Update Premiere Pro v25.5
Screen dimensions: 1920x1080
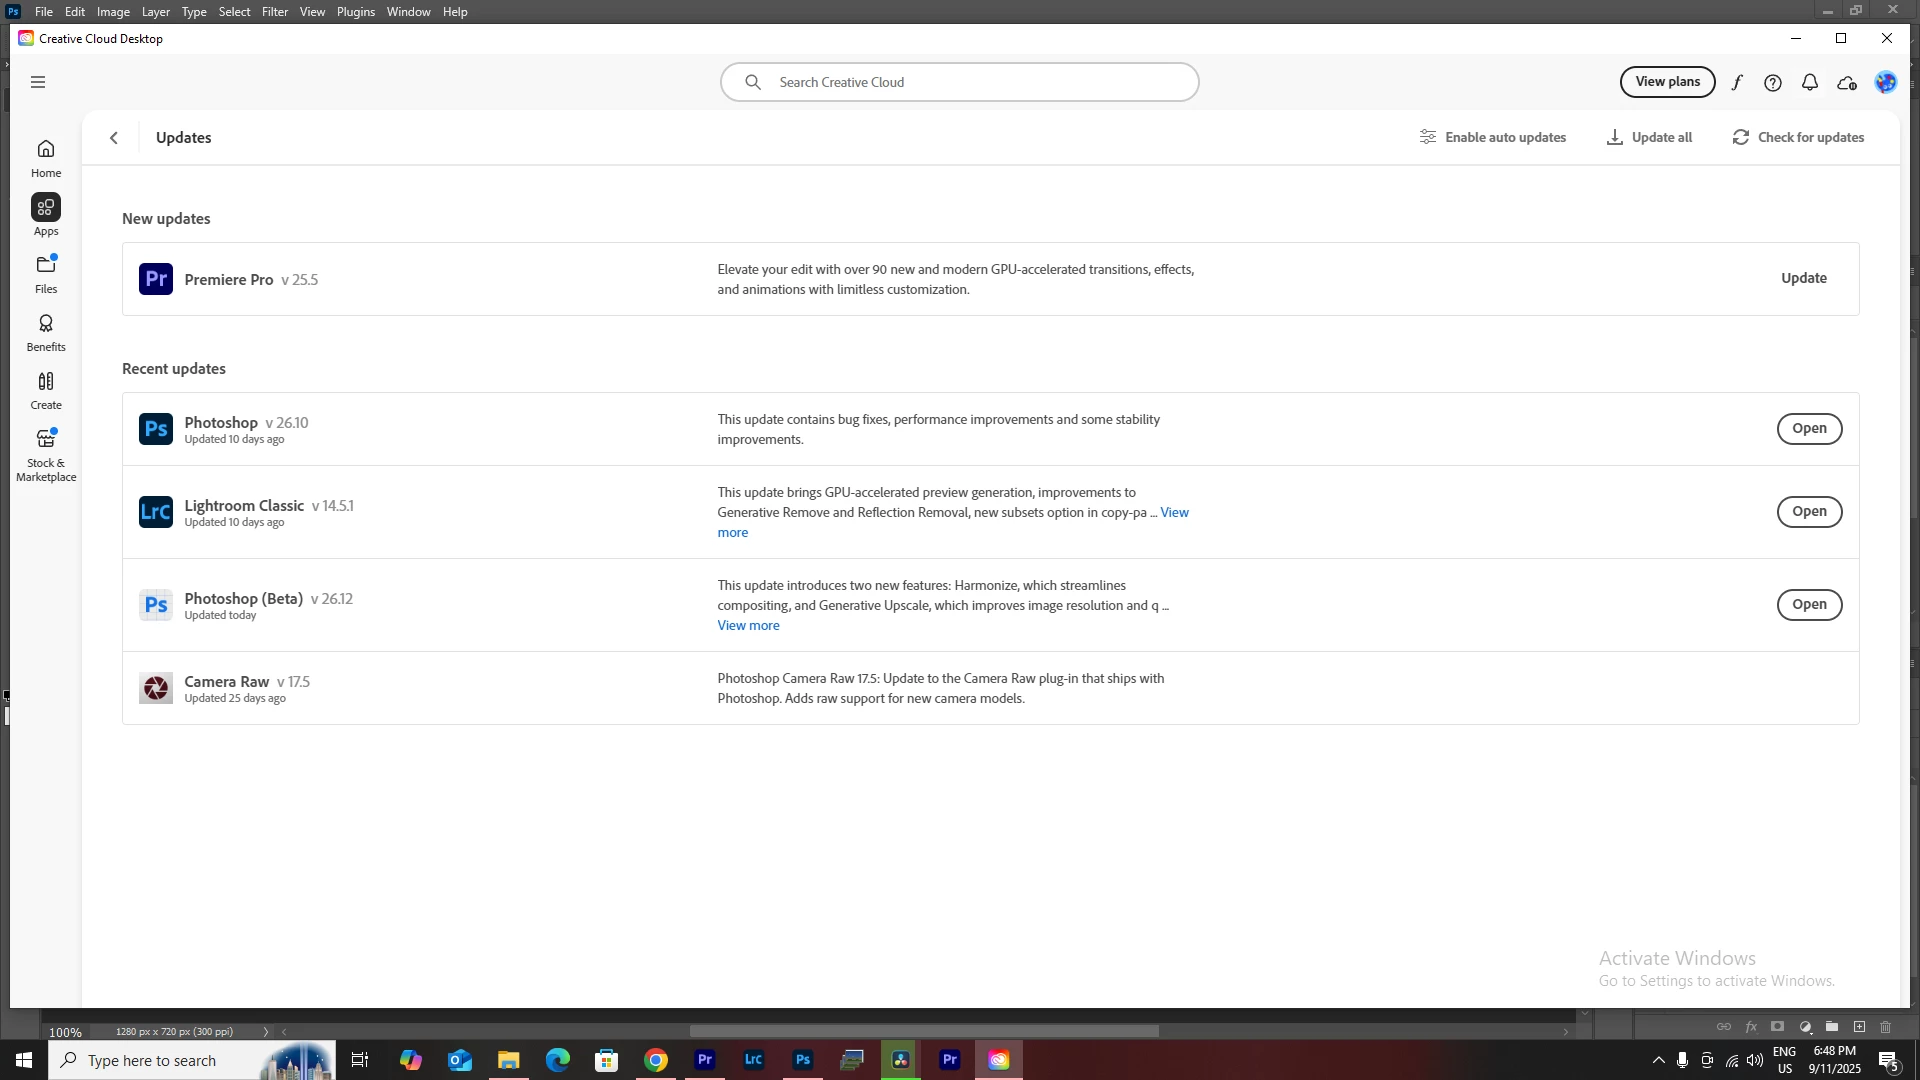pos(1803,279)
